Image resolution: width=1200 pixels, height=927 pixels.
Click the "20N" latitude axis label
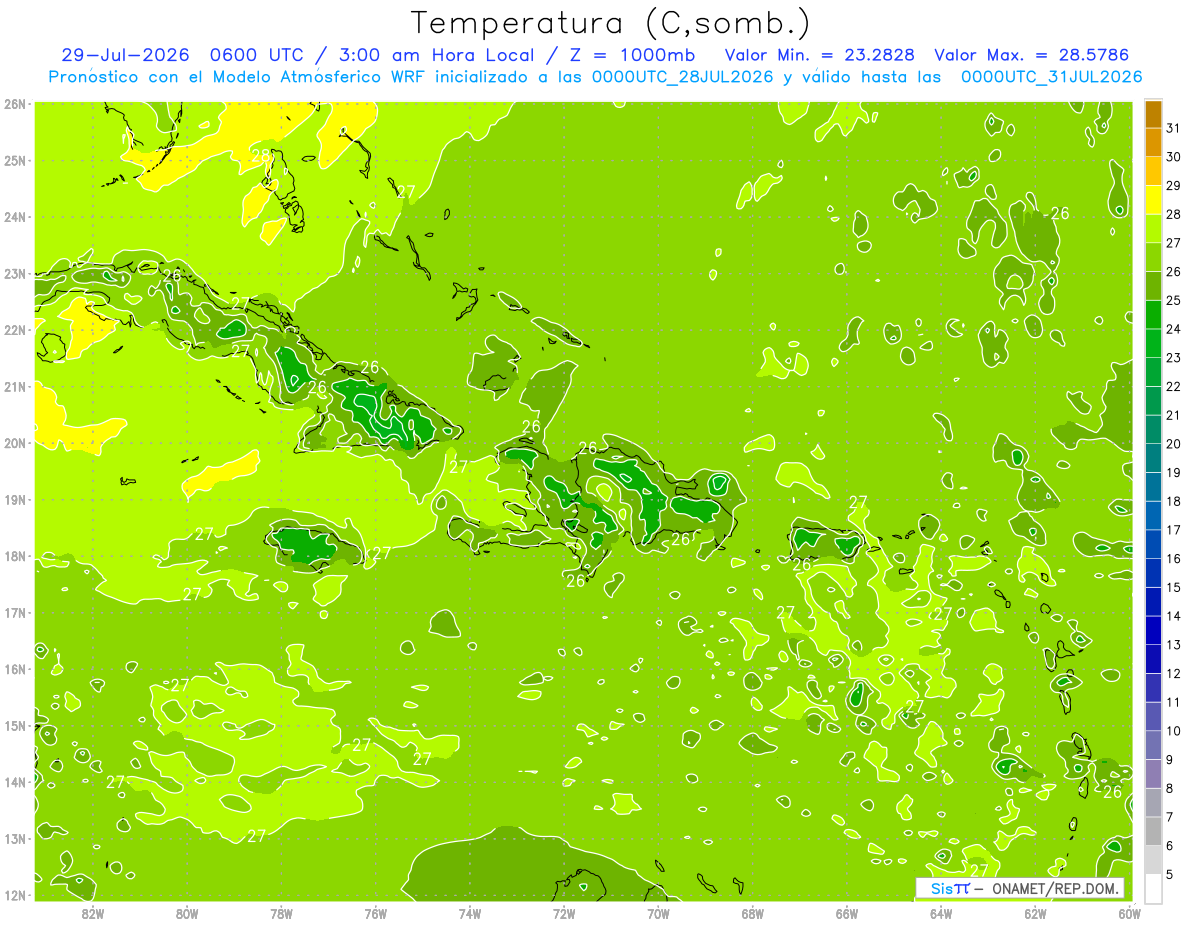point(15,443)
